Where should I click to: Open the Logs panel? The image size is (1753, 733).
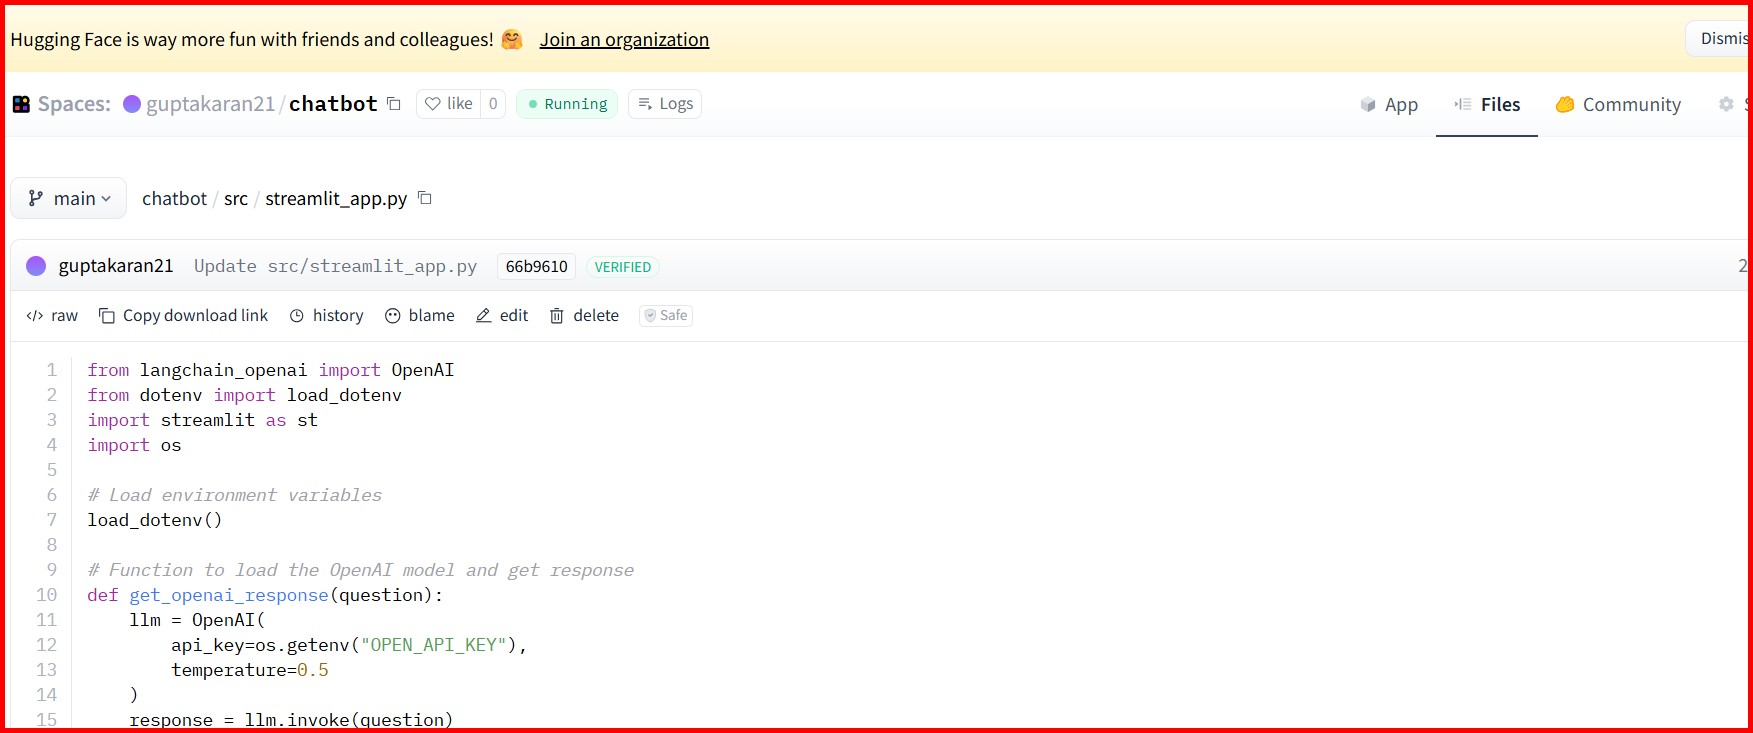[665, 104]
